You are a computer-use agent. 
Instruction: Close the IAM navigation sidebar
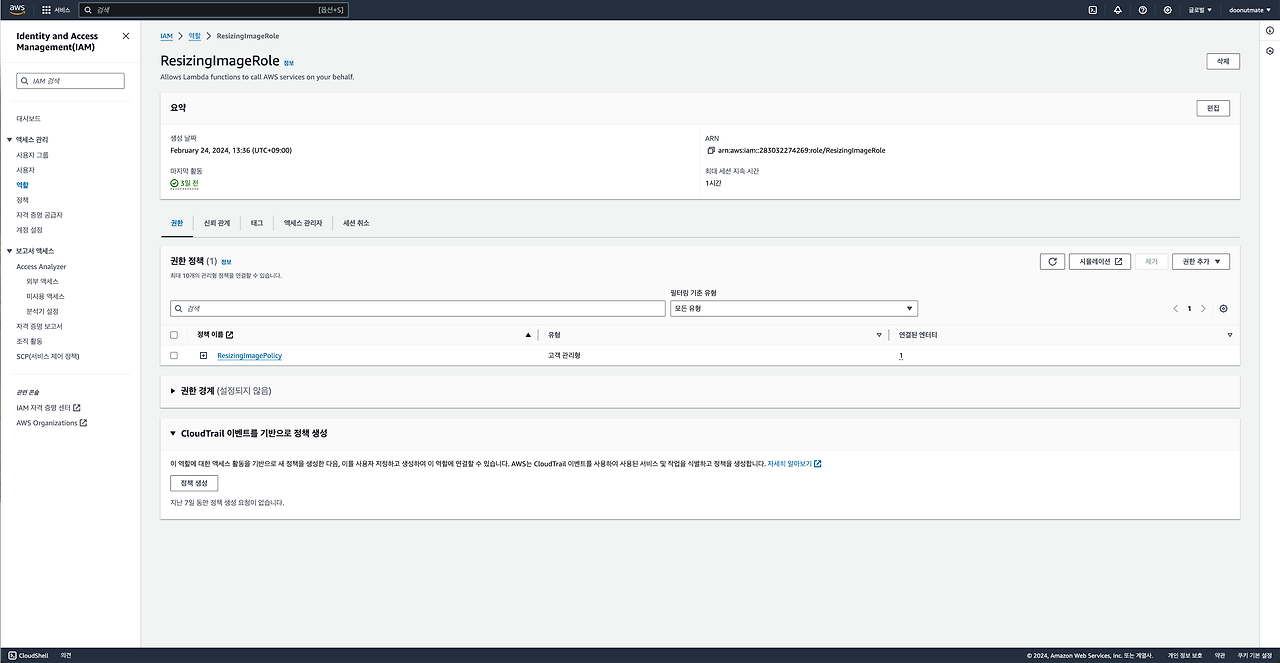[x=125, y=36]
